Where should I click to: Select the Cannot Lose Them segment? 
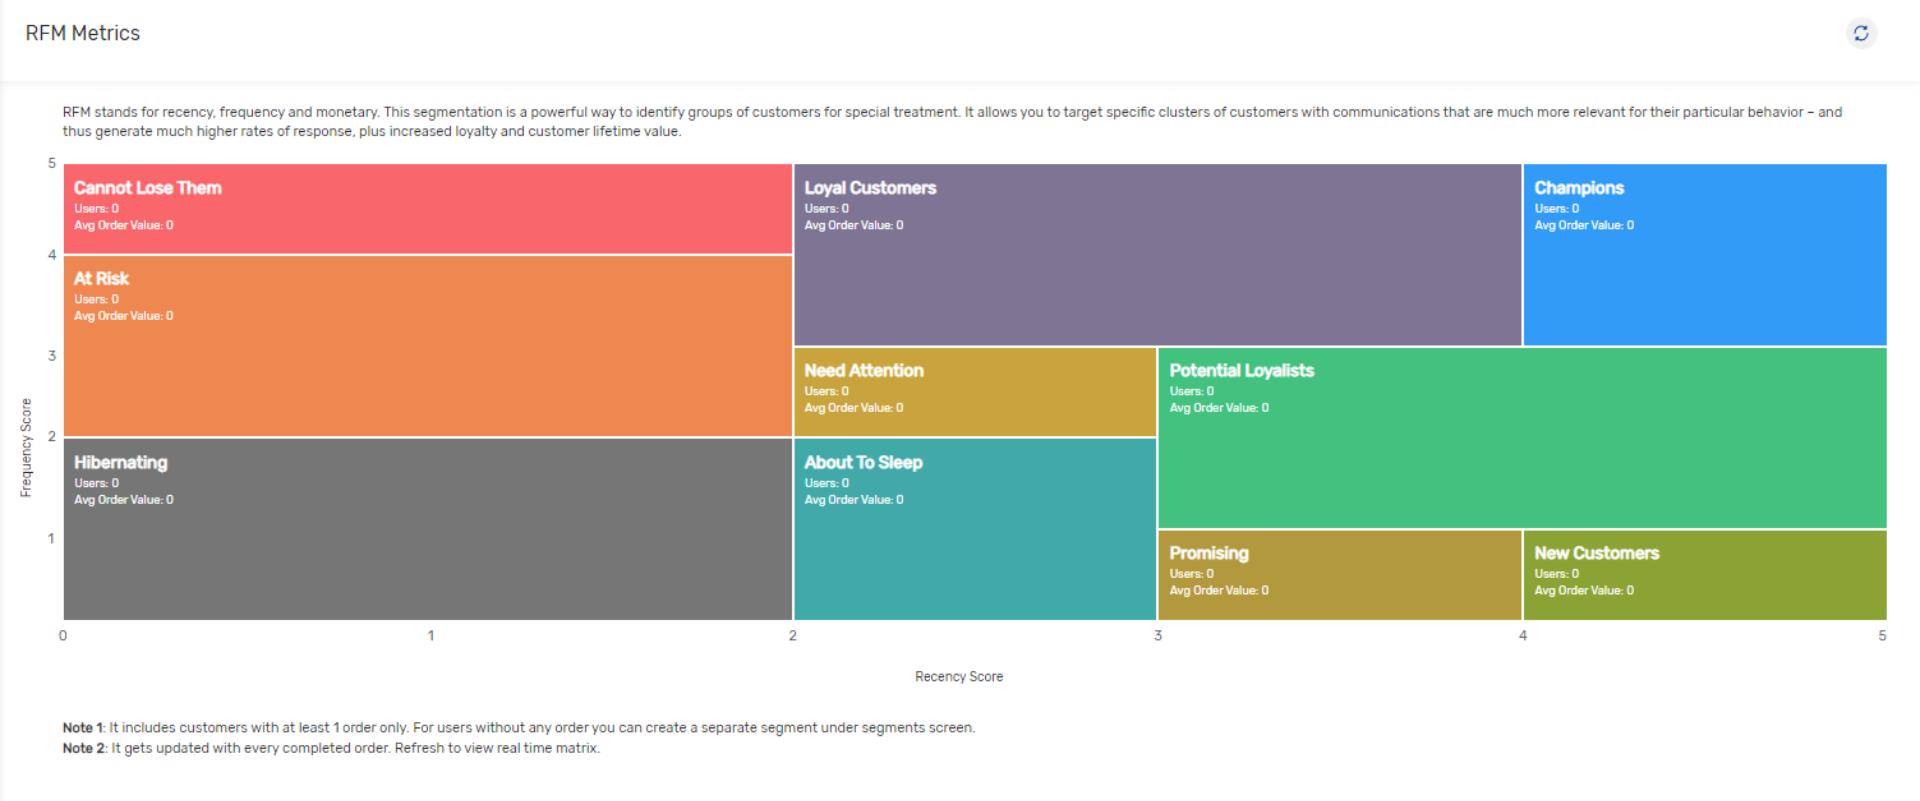pyautogui.click(x=428, y=209)
